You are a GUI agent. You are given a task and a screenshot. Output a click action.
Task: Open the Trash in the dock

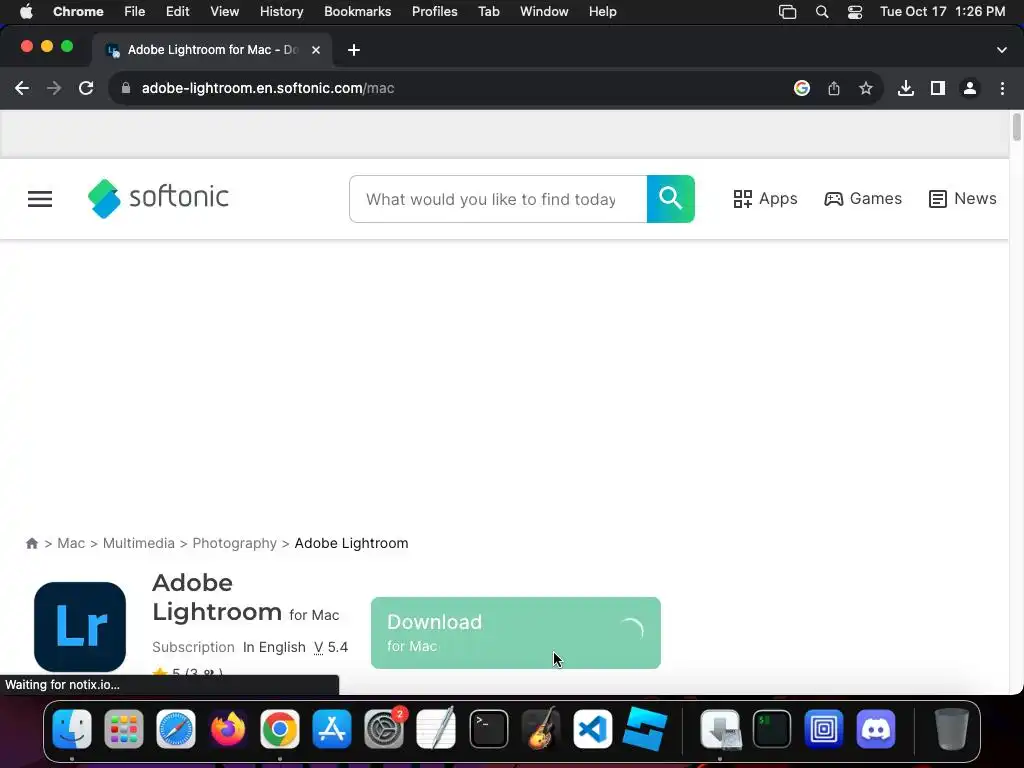(952, 729)
